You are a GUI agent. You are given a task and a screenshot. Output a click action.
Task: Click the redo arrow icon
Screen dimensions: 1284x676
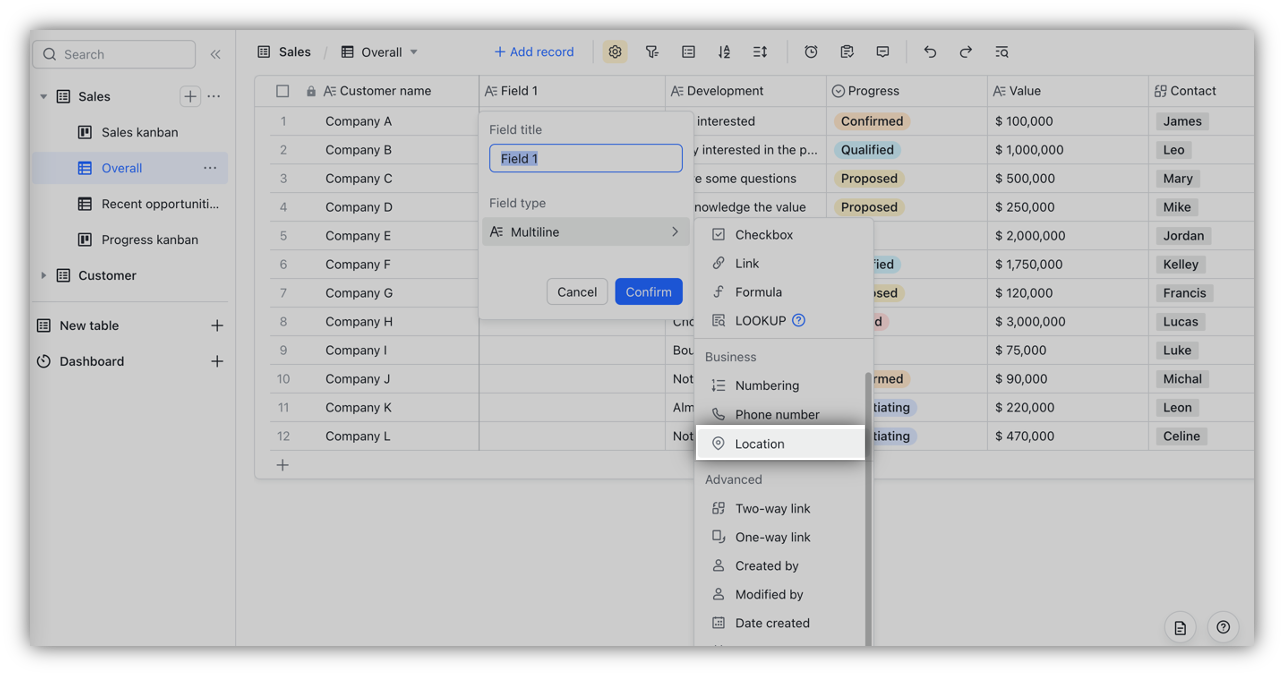966,52
